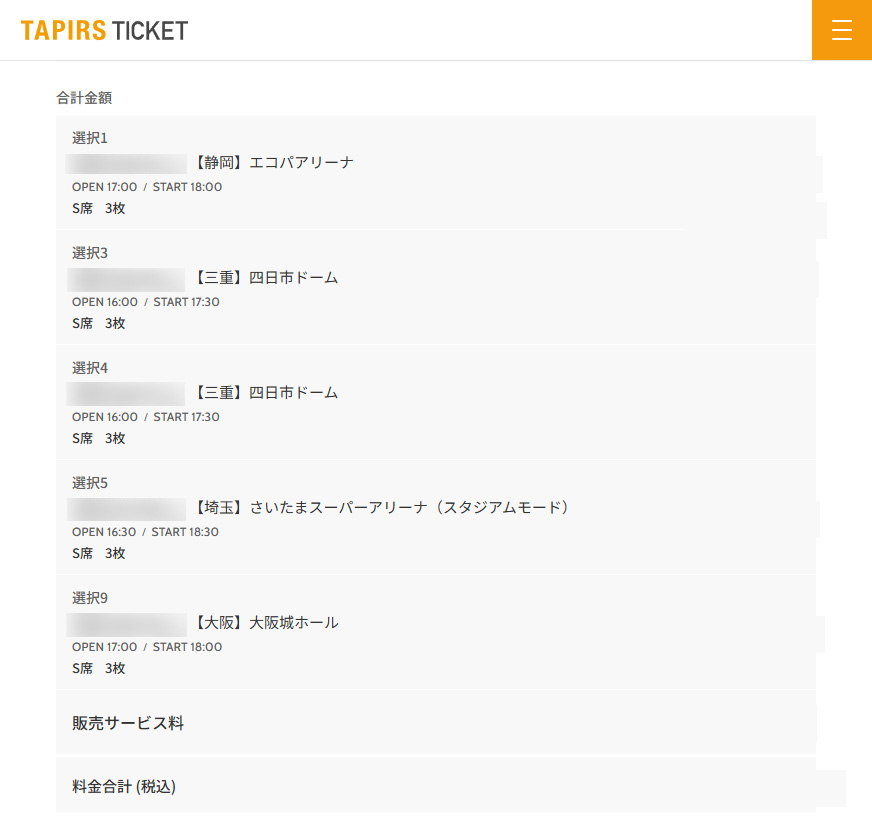Click OPEN 16:30 / START 18:30 time
The image size is (872, 826).
(x=145, y=532)
